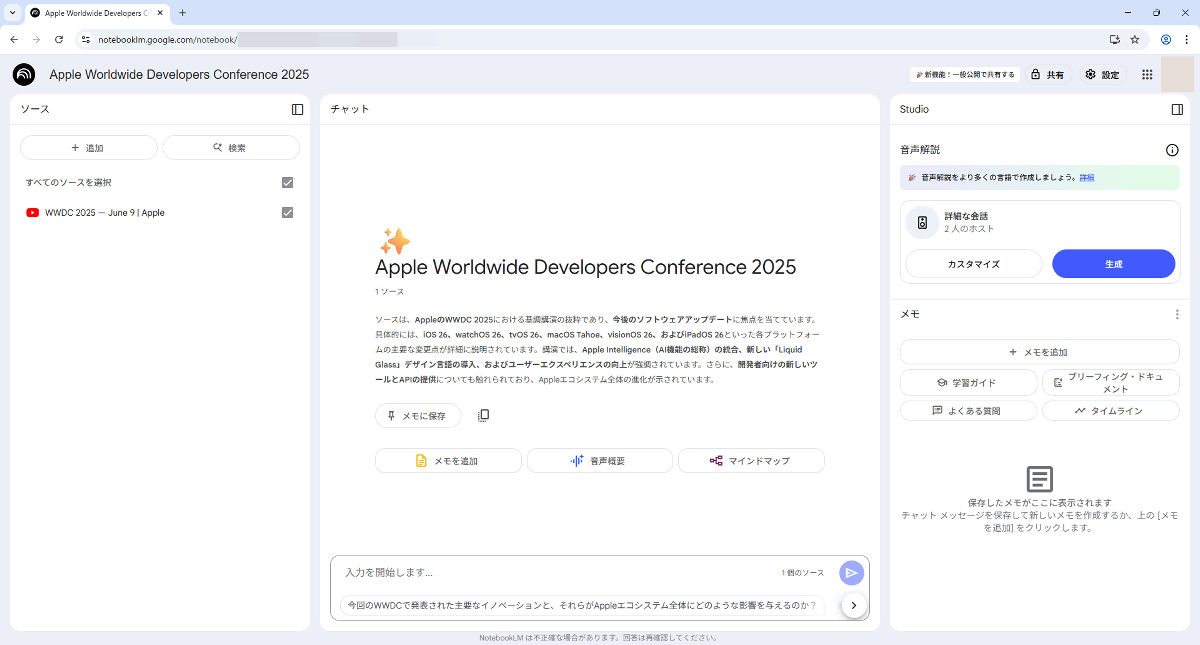The width and height of the screenshot is (1200, 645).
Task: Click the YouTube icon beside WWDC 2025 source
Action: 33,213
